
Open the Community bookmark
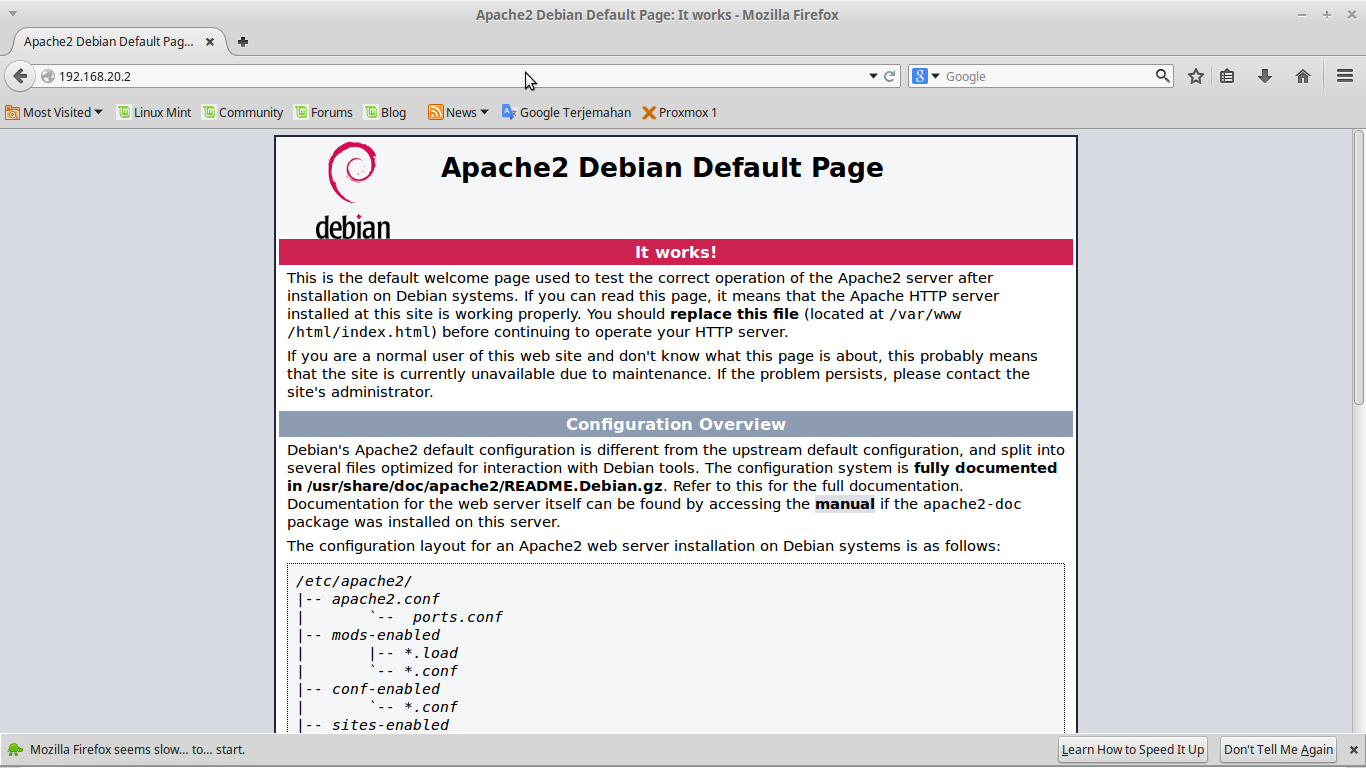coord(243,113)
